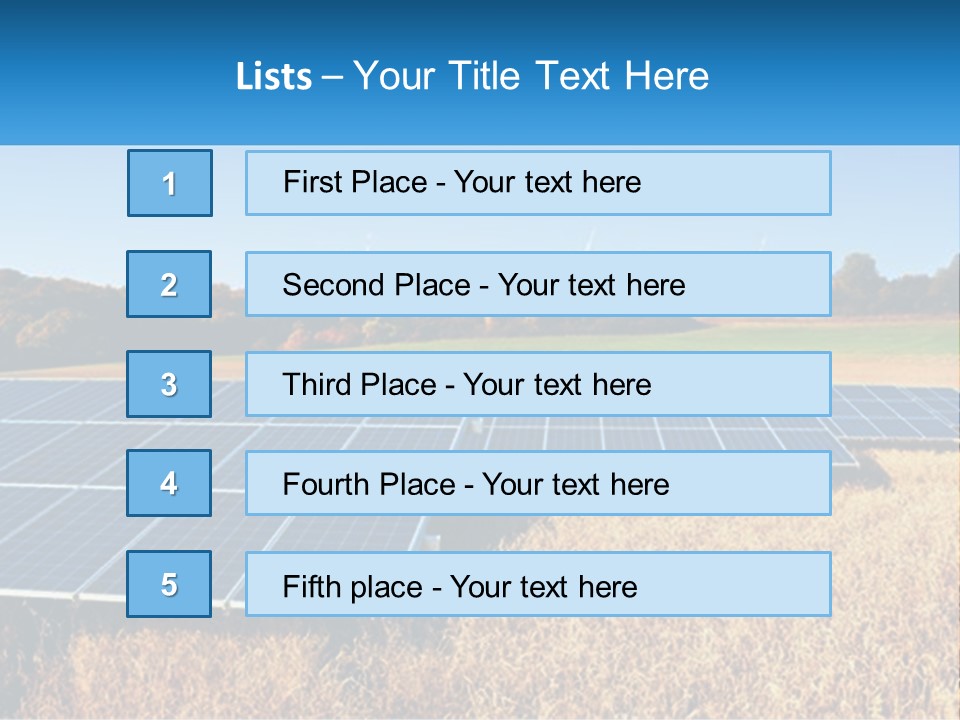The height and width of the screenshot is (720, 960).
Task: Select the 'Second Place' text box
Action: [538, 284]
